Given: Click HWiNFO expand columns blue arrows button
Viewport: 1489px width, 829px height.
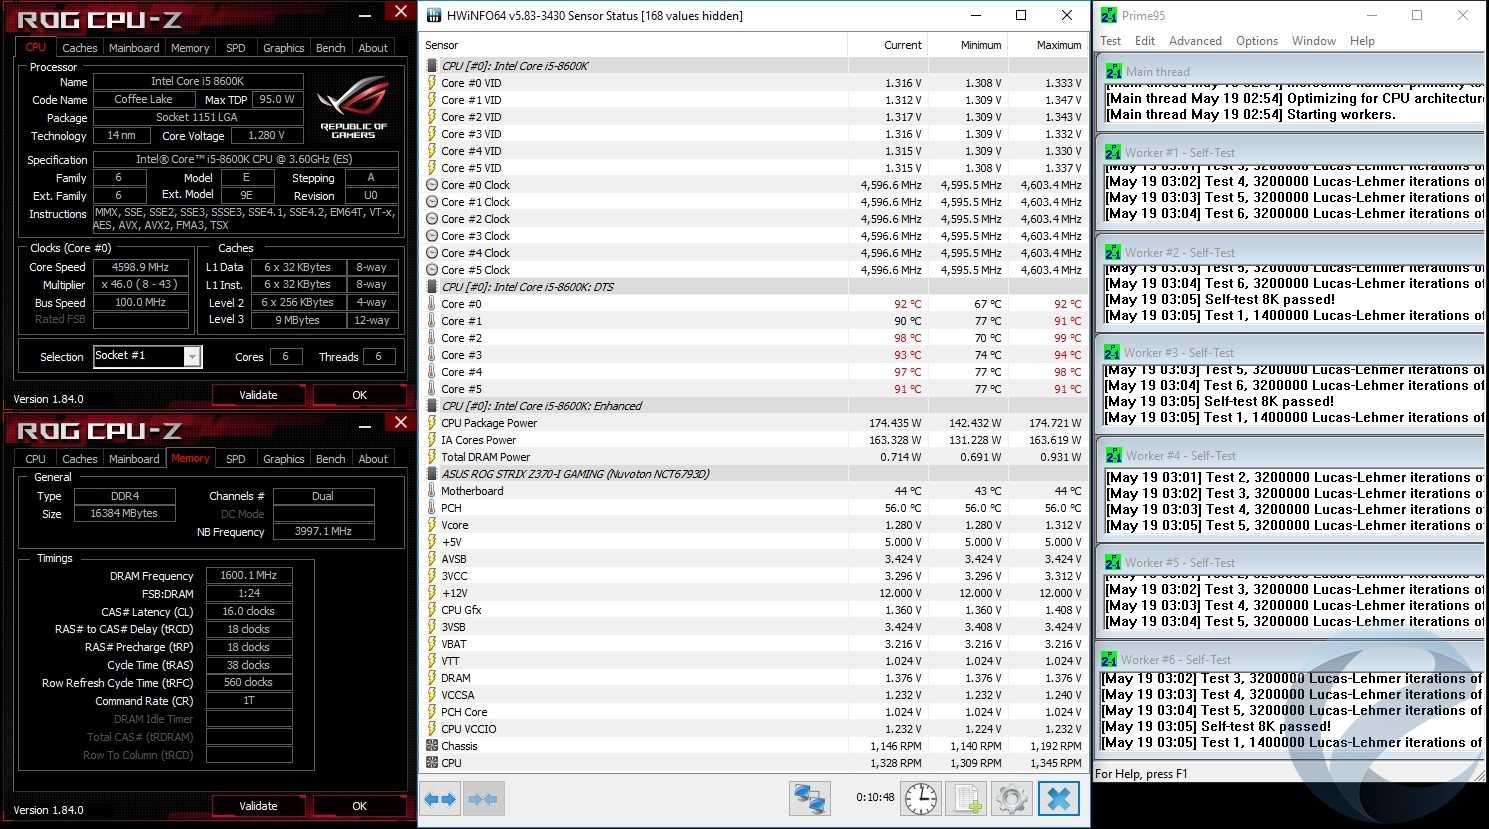Looking at the screenshot, I should click(440, 799).
